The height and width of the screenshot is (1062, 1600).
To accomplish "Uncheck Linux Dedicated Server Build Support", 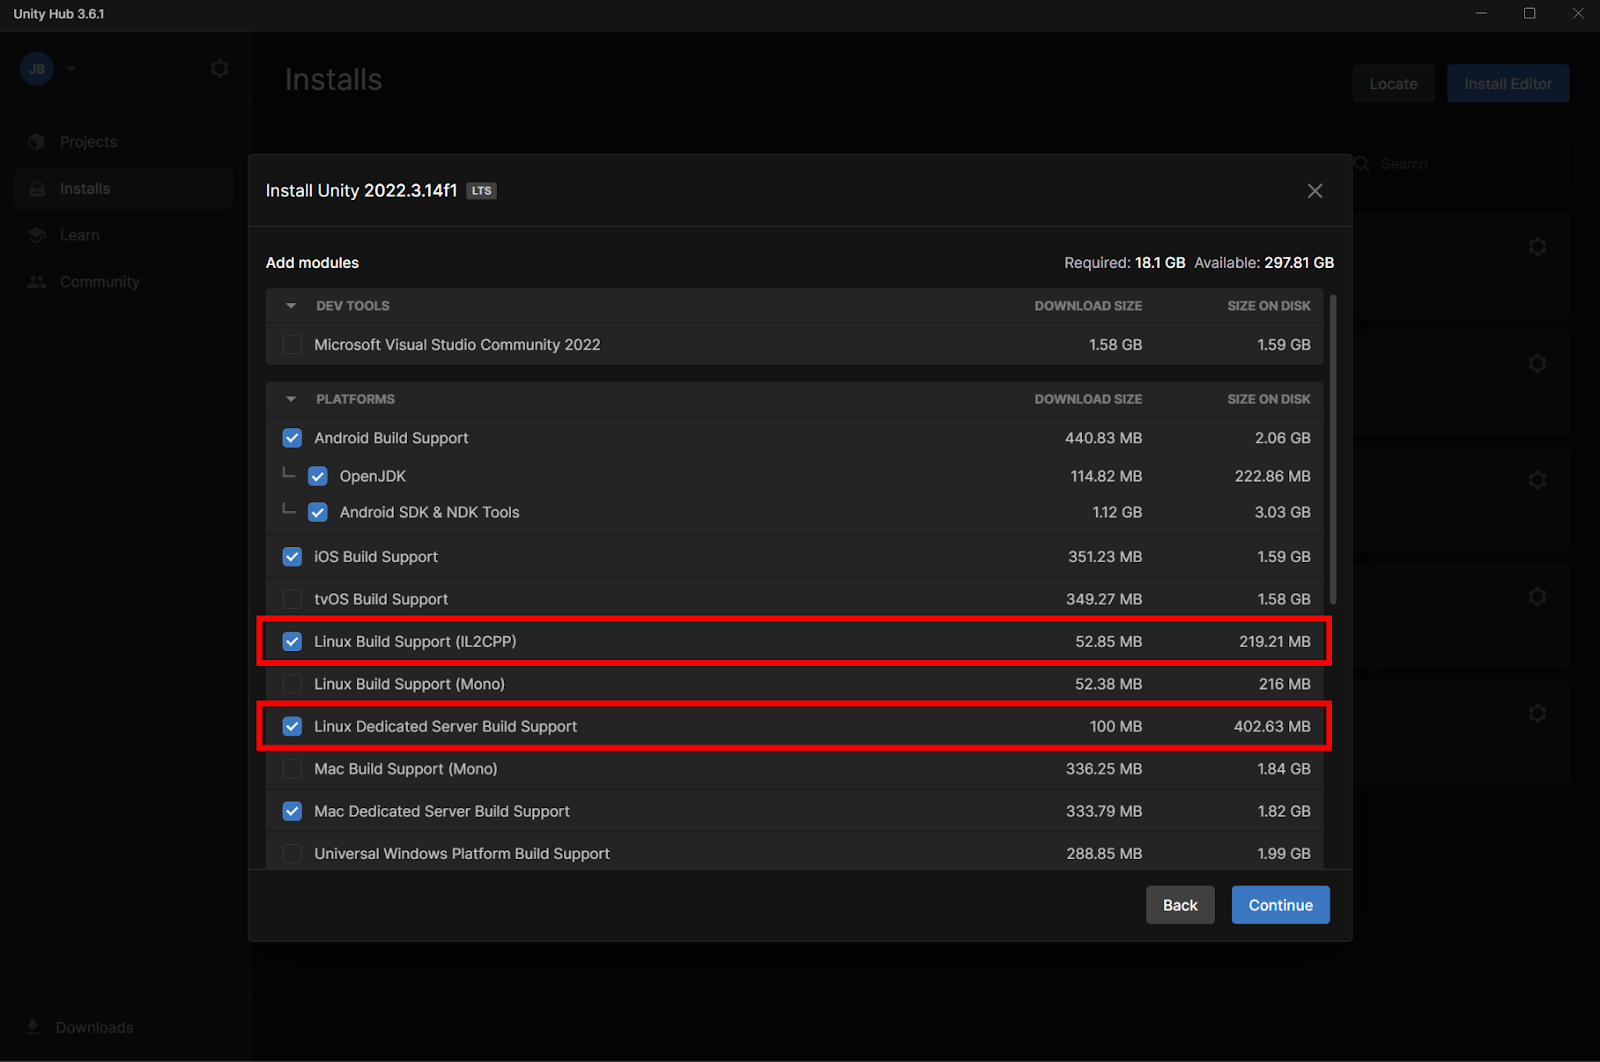I will point(292,727).
